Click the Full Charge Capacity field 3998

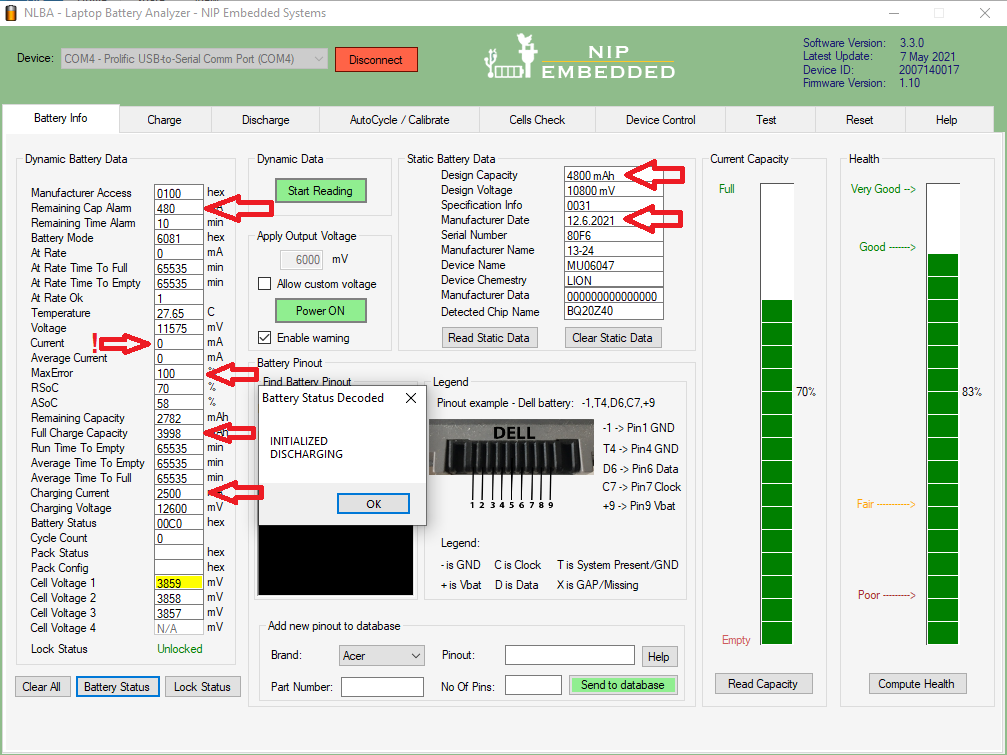click(x=179, y=433)
